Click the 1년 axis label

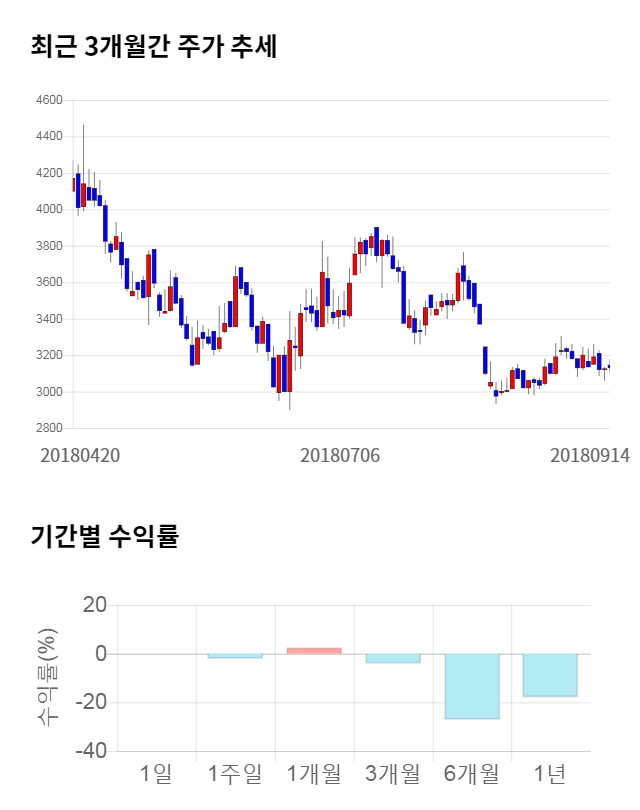click(550, 773)
